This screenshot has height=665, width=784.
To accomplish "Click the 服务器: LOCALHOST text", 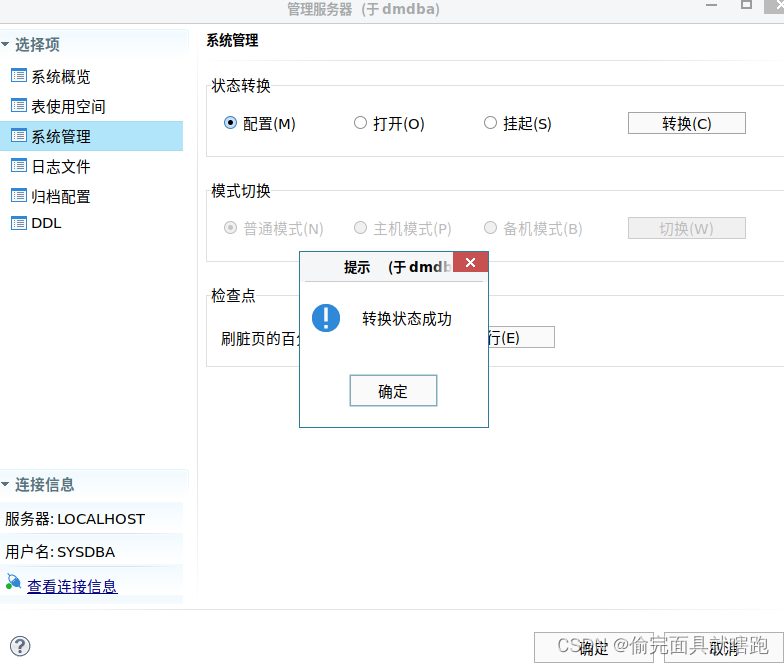I will tap(75, 519).
